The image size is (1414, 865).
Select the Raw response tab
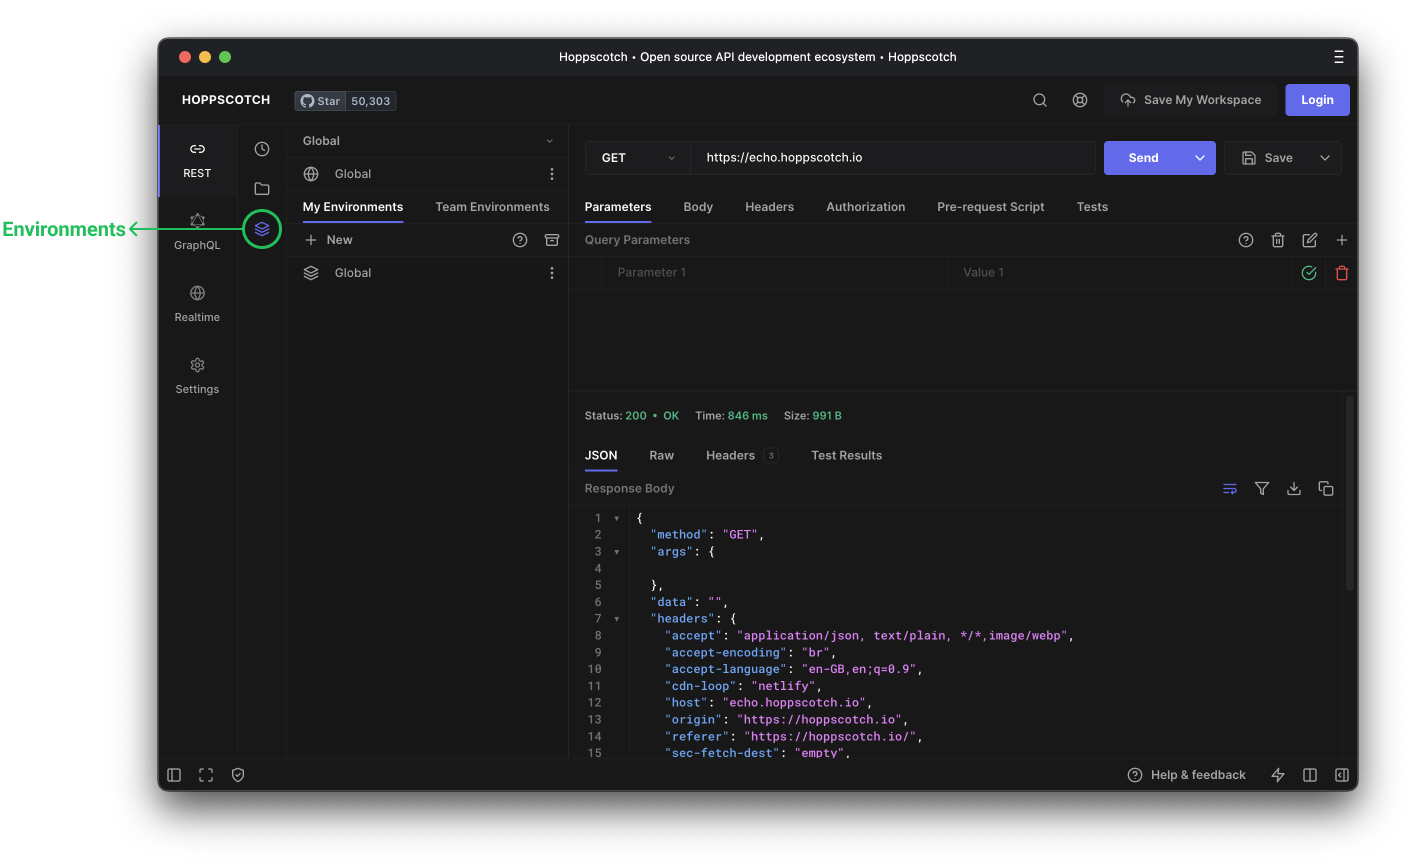click(x=662, y=455)
